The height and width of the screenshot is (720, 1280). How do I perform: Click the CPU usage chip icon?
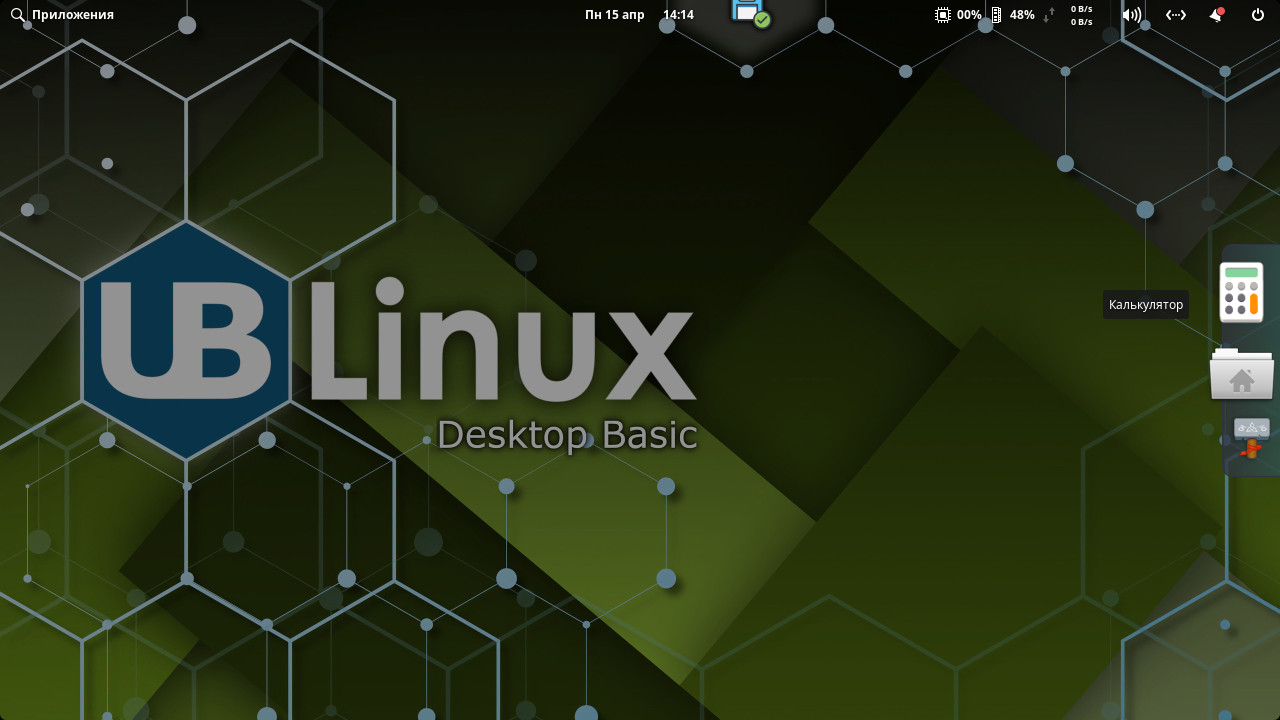tap(943, 15)
